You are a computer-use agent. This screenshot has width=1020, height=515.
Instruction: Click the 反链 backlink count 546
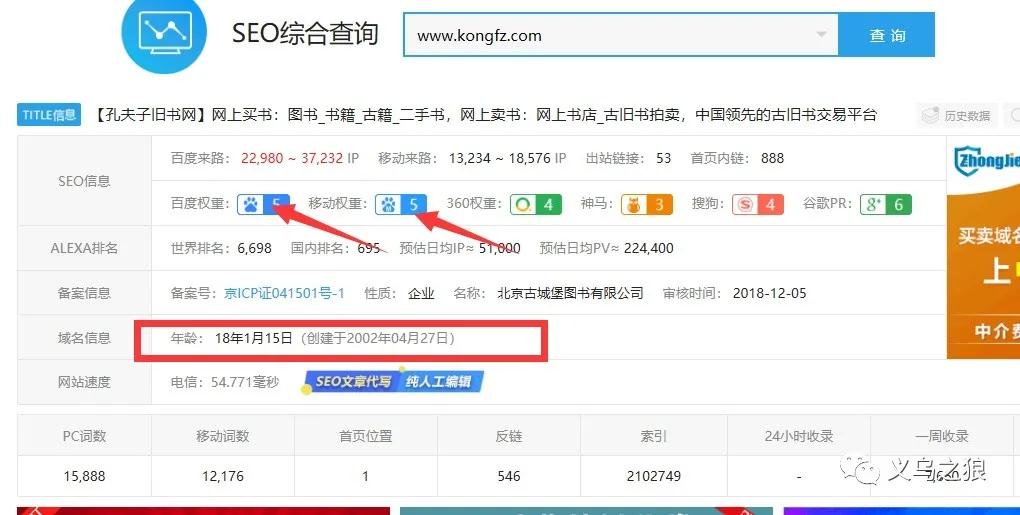point(509,476)
